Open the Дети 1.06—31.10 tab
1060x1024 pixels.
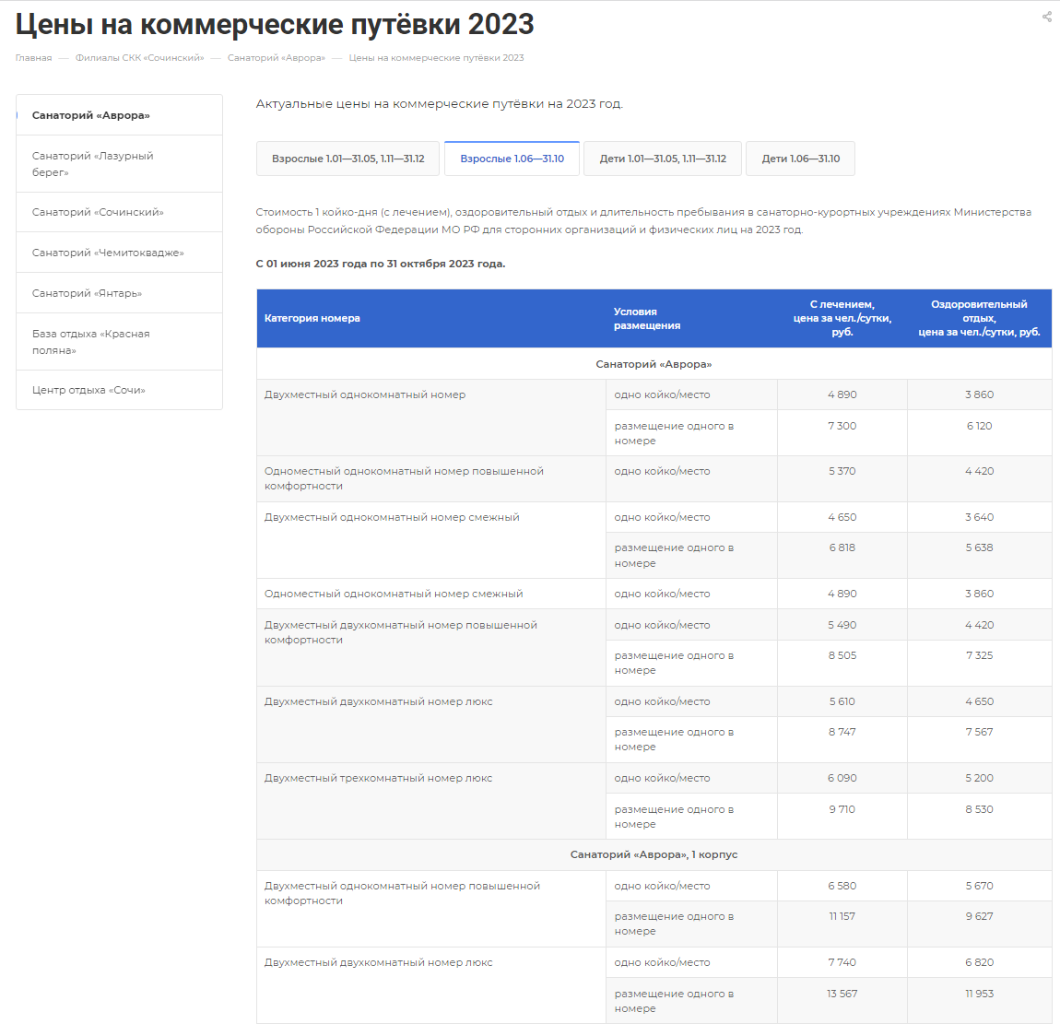800,159
